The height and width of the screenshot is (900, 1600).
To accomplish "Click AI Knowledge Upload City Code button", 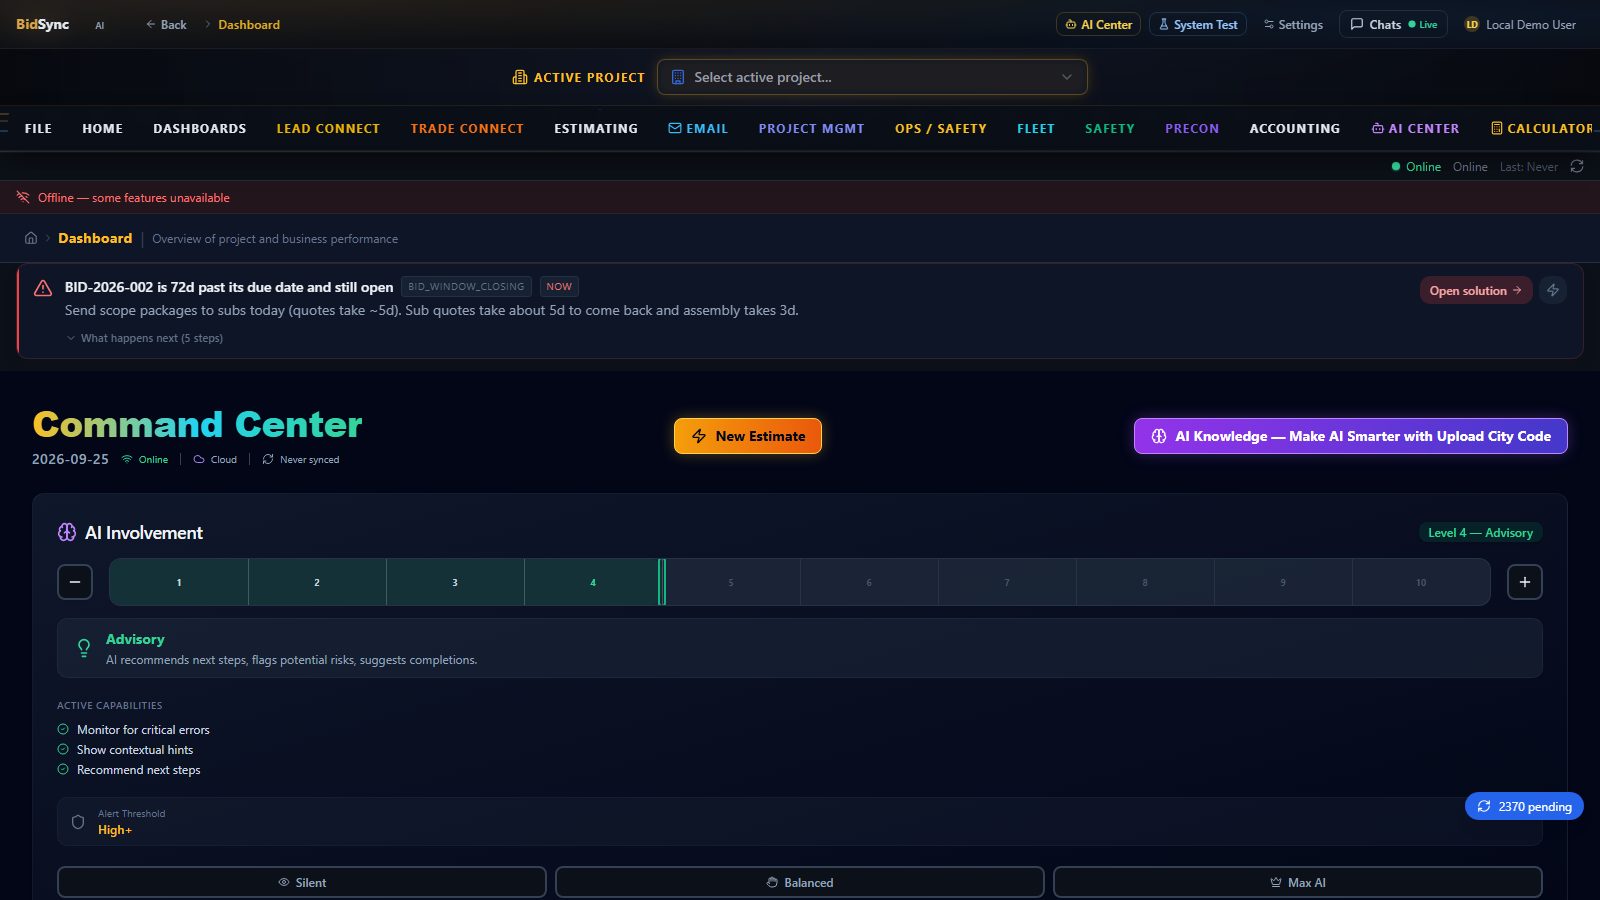I will 1351,436.
